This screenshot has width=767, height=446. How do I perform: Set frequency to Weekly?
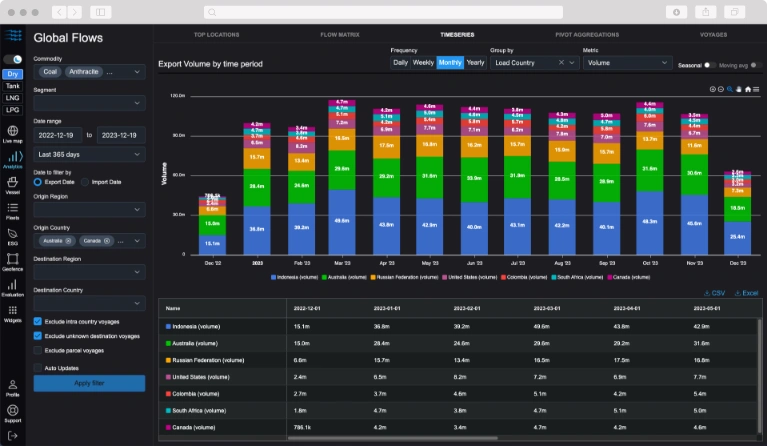423,63
